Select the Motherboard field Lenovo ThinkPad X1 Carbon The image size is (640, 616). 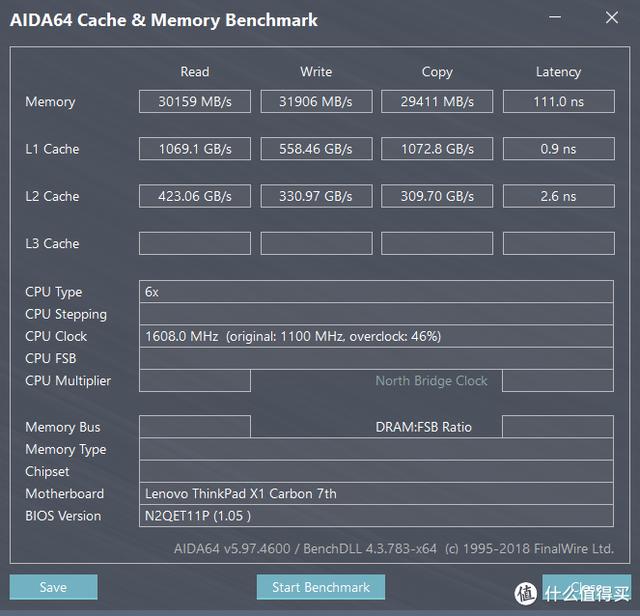pos(376,493)
